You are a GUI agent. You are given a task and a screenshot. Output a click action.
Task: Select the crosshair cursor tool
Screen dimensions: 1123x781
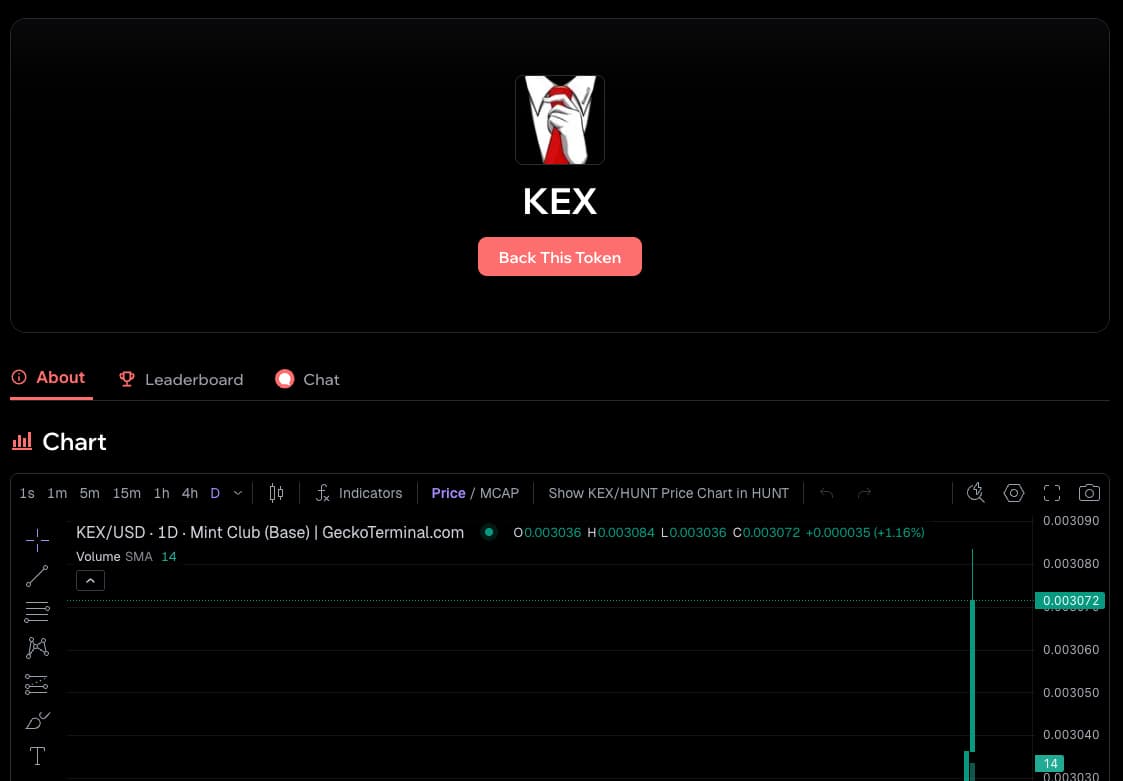[x=37, y=541]
